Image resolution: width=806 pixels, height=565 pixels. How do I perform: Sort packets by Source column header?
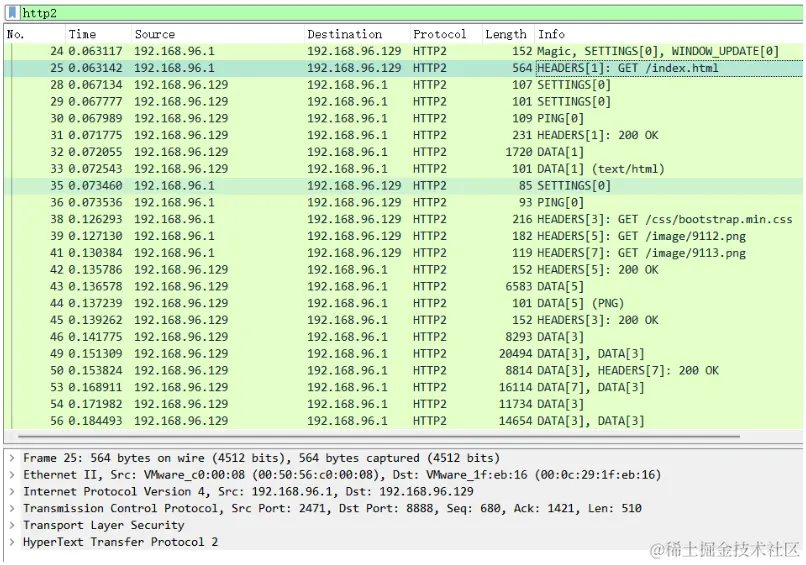coord(217,34)
